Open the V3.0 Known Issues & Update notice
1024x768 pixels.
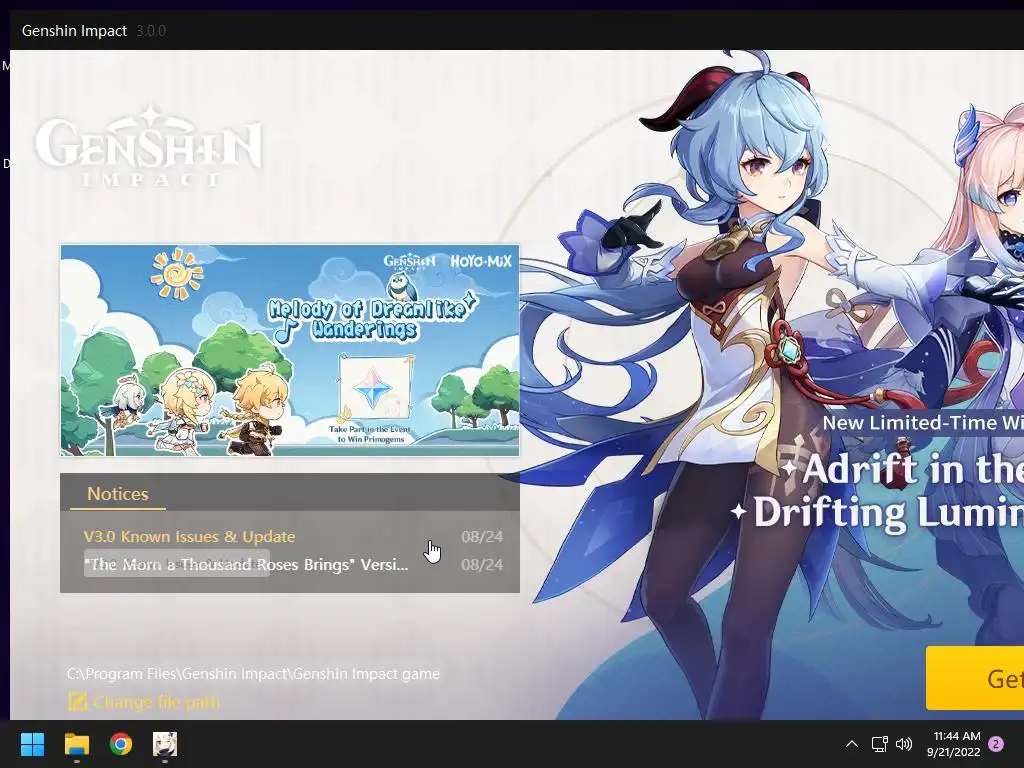tap(189, 537)
